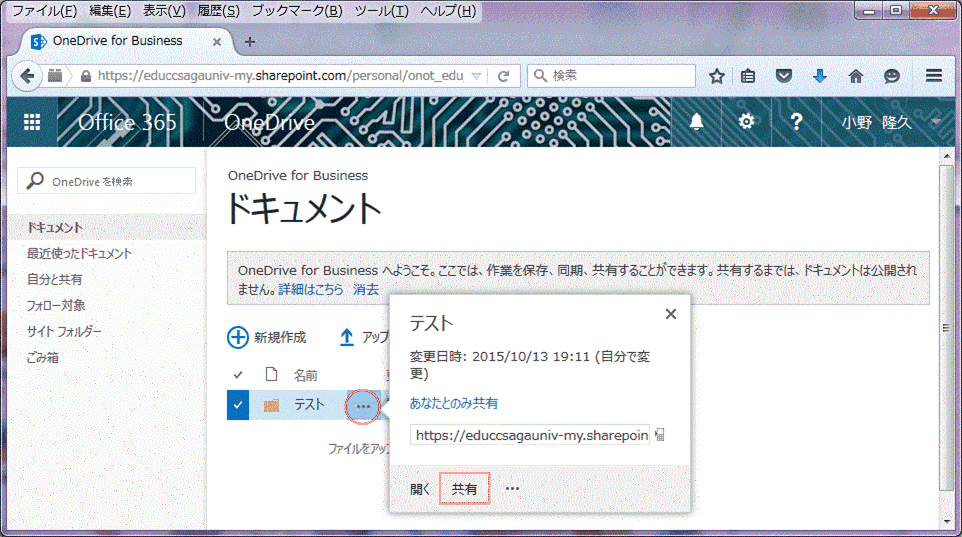
Task: Open the 詳細はこちら link
Action: click(311, 289)
